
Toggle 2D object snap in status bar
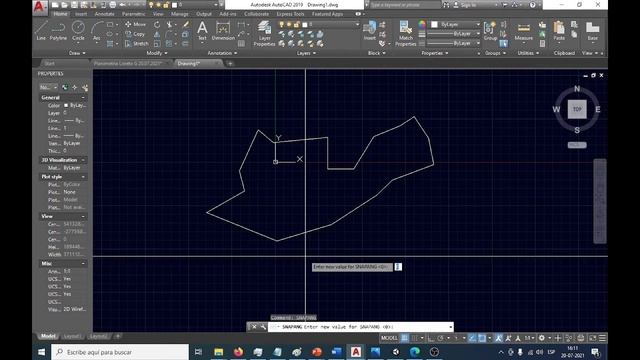[x=482, y=338]
